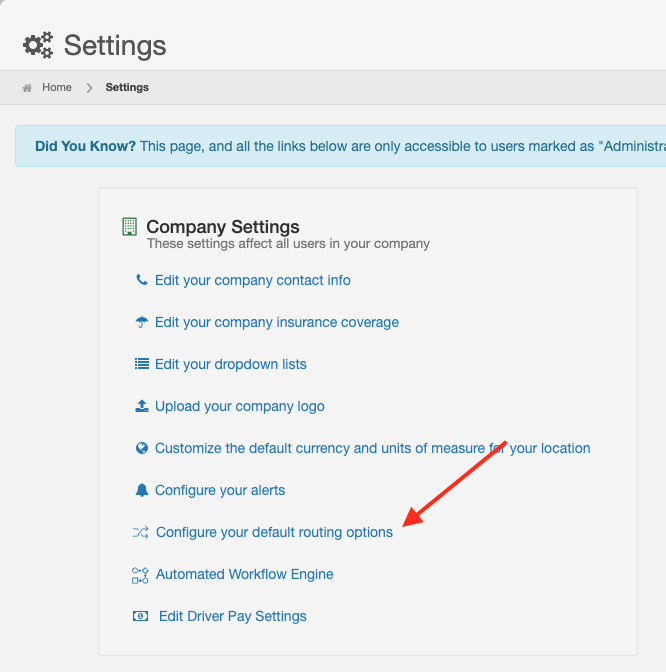Click the upload icon for company logo
666x672 pixels.
[142, 406]
